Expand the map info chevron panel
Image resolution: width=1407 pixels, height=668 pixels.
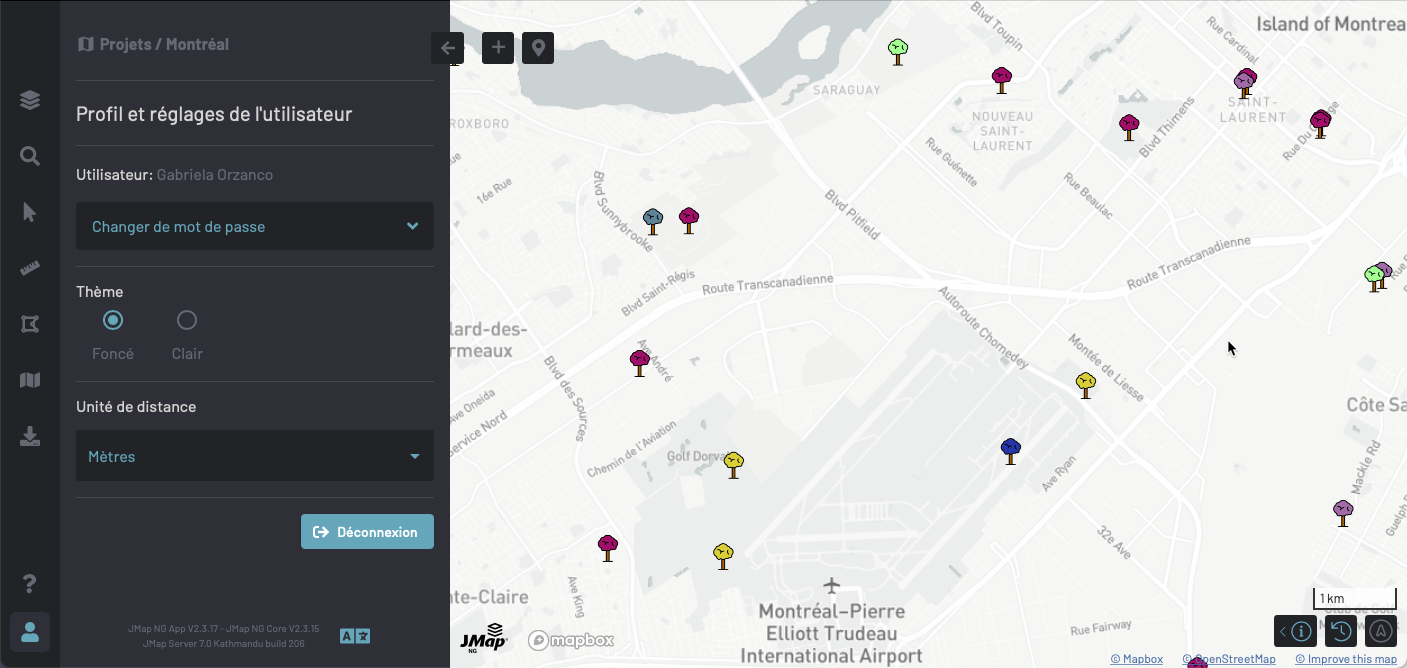point(1283,631)
